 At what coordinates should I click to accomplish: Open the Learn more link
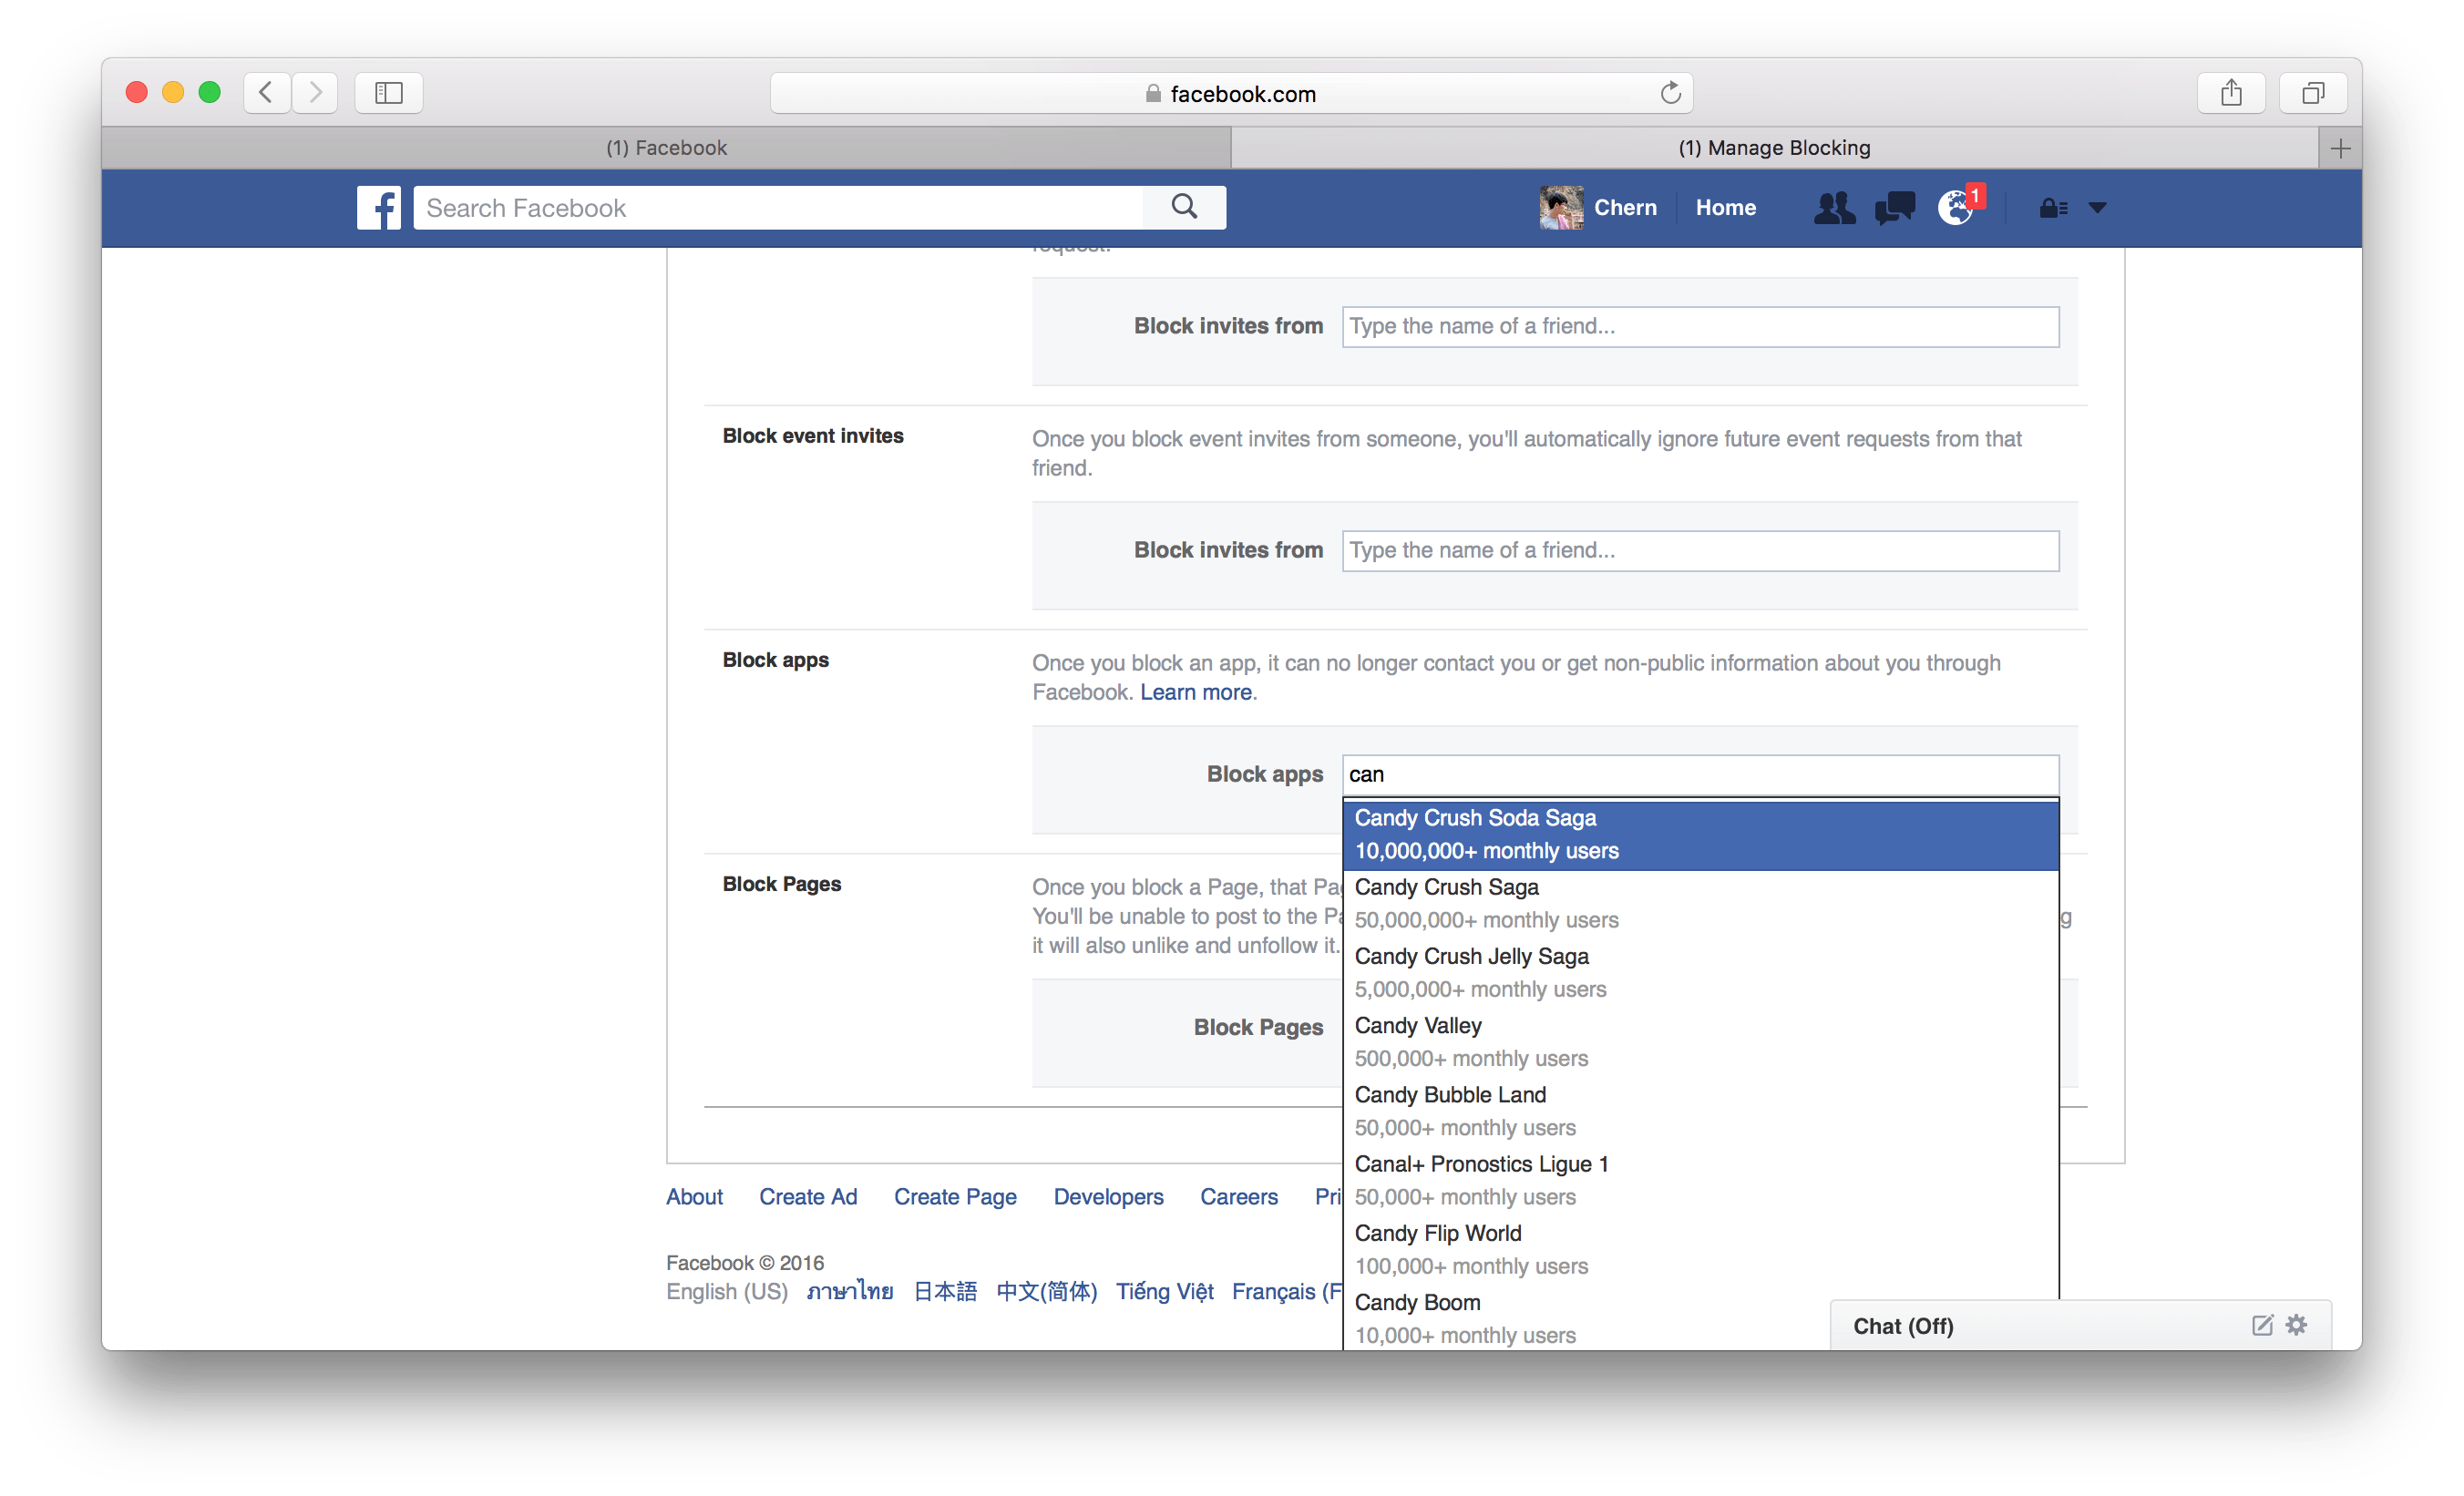[x=1196, y=692]
